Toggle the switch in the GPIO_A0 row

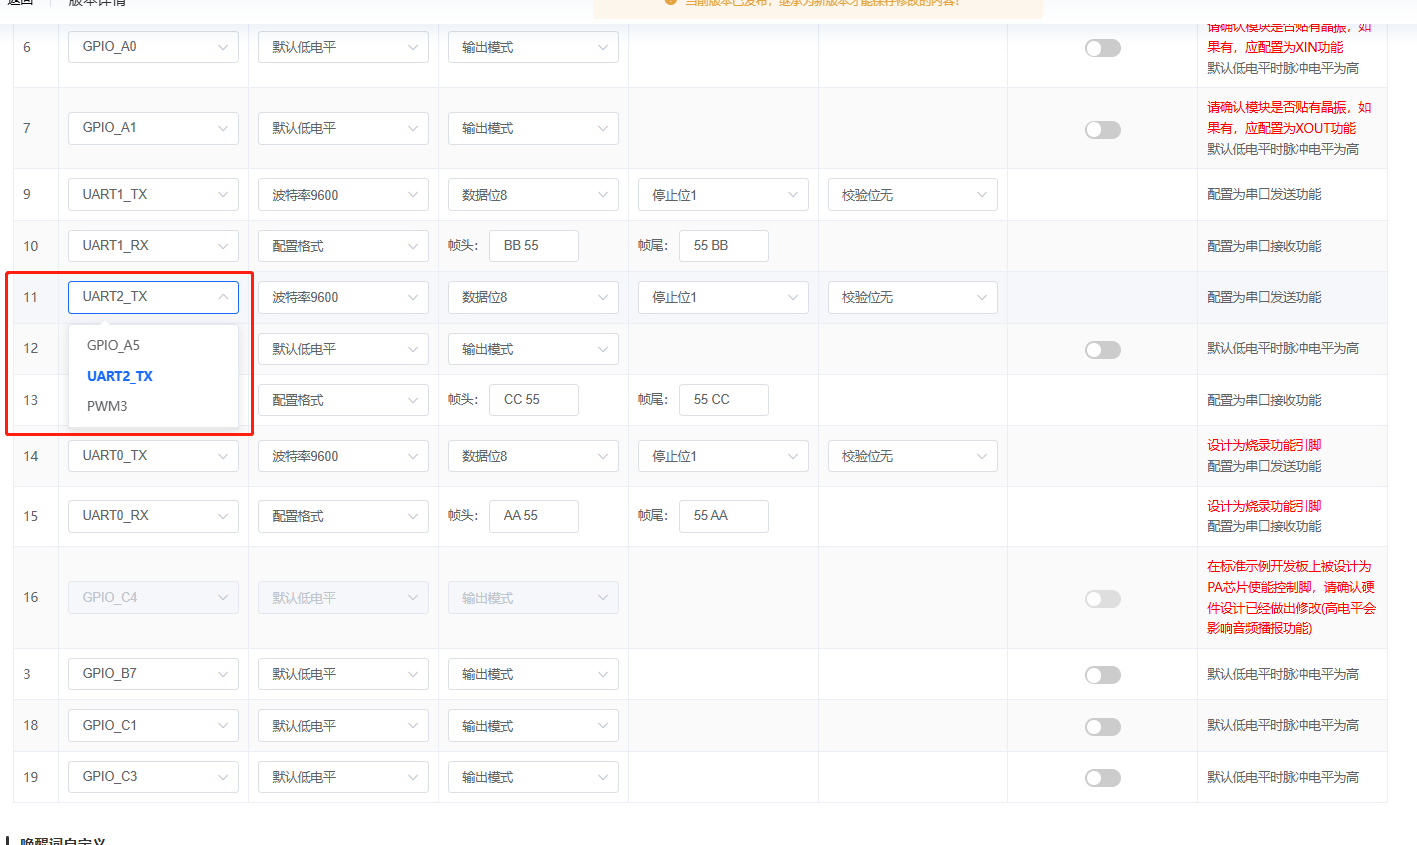coord(1102,48)
